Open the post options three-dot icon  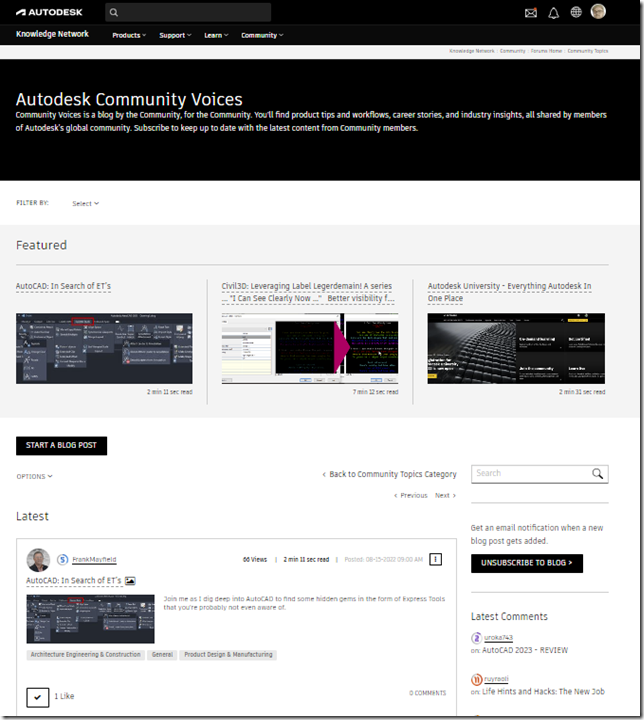tap(435, 559)
